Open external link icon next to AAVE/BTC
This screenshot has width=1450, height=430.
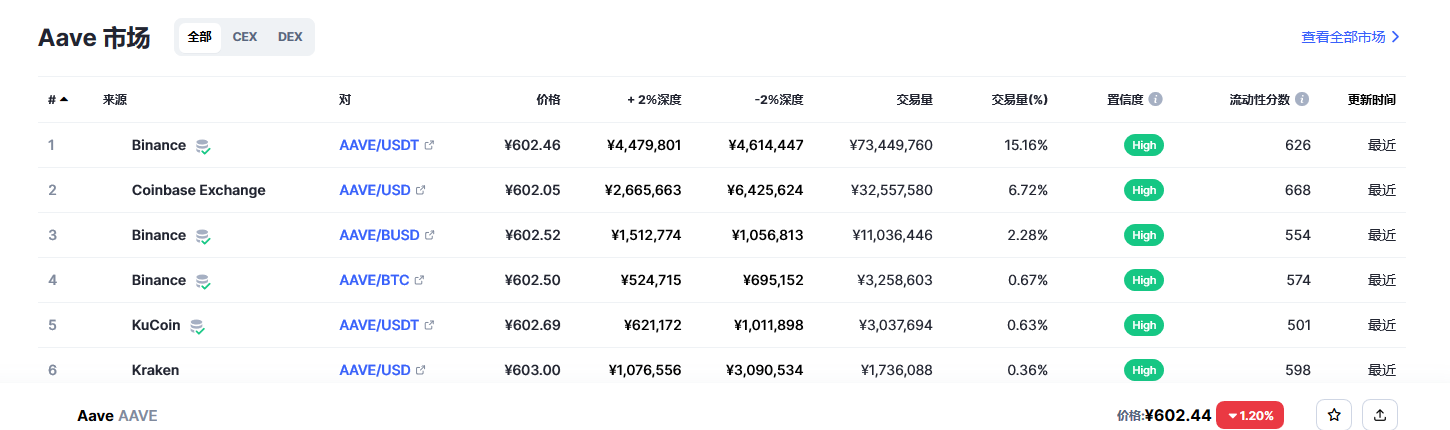(x=420, y=281)
